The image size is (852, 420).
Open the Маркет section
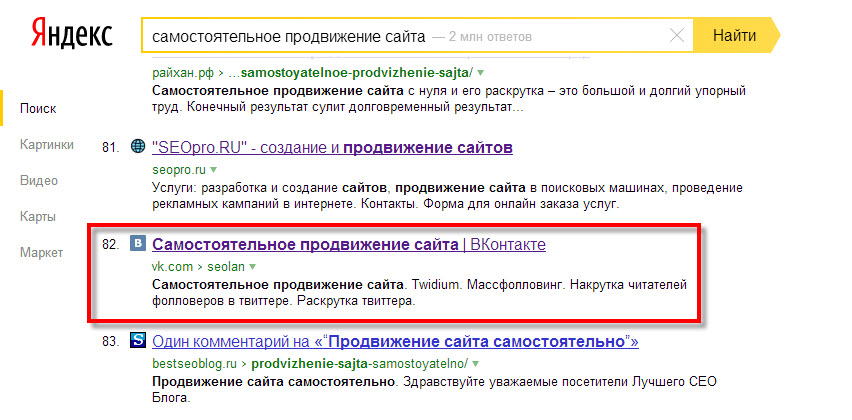point(42,252)
